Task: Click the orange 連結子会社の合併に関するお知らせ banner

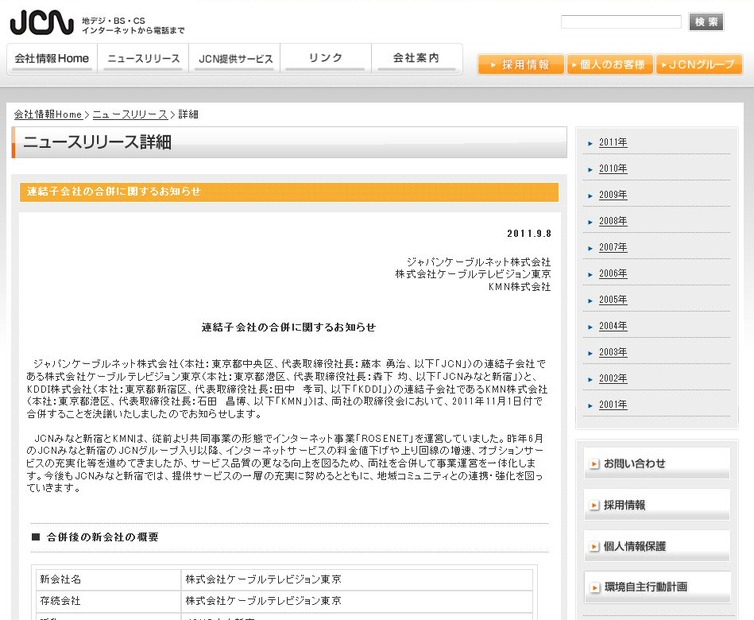Action: 289,191
